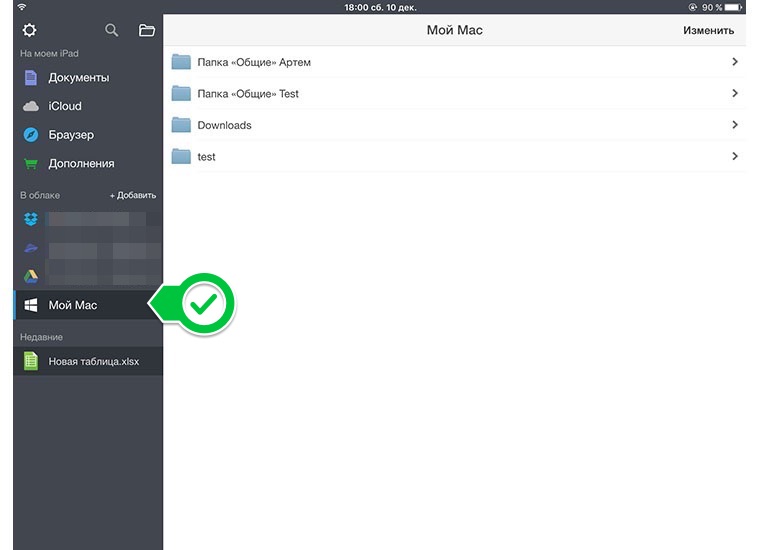
Task: Click the green spreadsheet file icon
Action: pos(31,361)
